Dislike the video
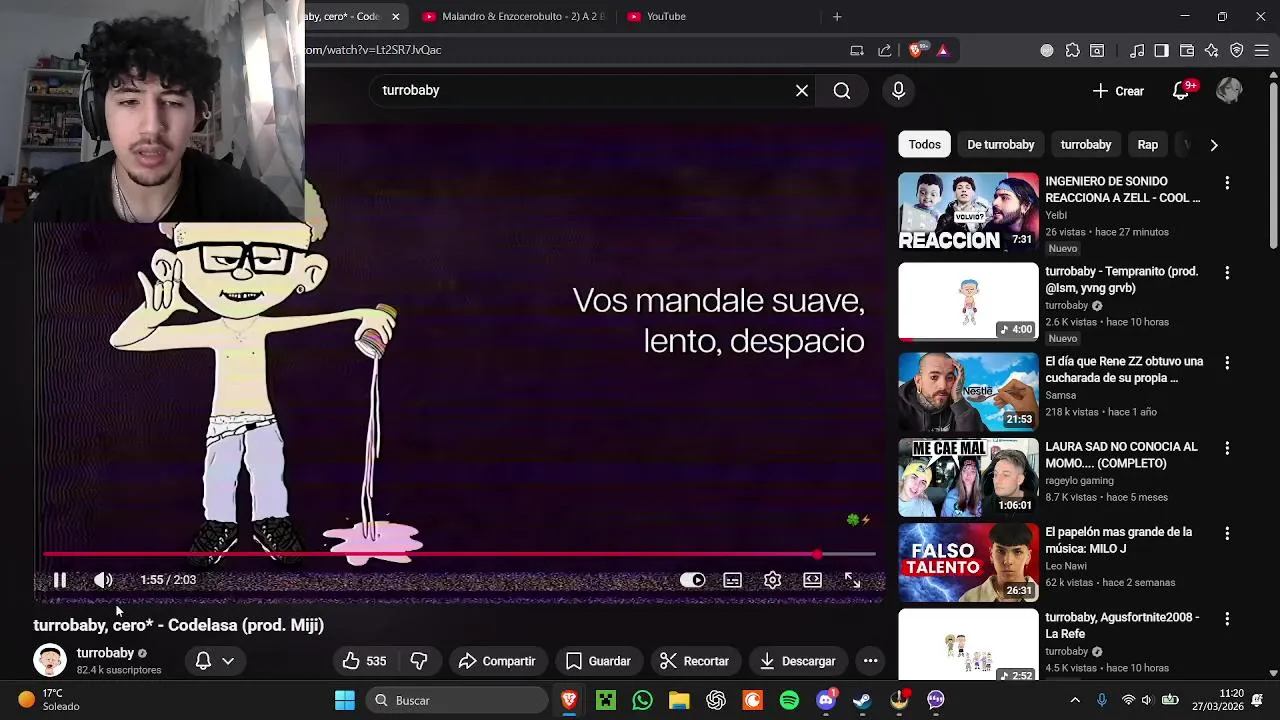1280x720 pixels. 419,661
